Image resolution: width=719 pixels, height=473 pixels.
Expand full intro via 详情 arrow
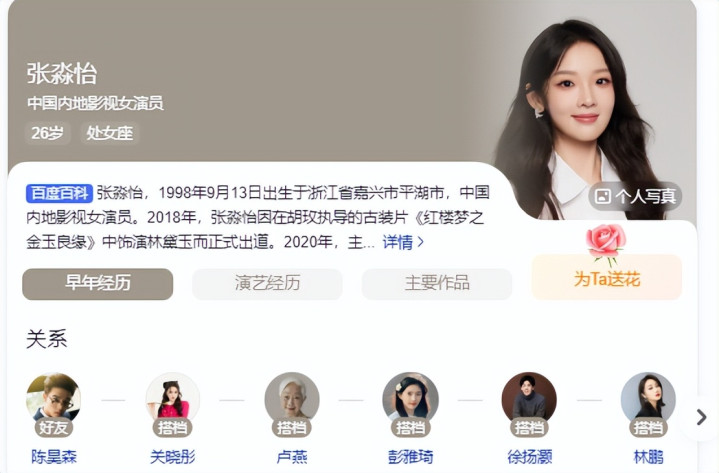[x=403, y=242]
